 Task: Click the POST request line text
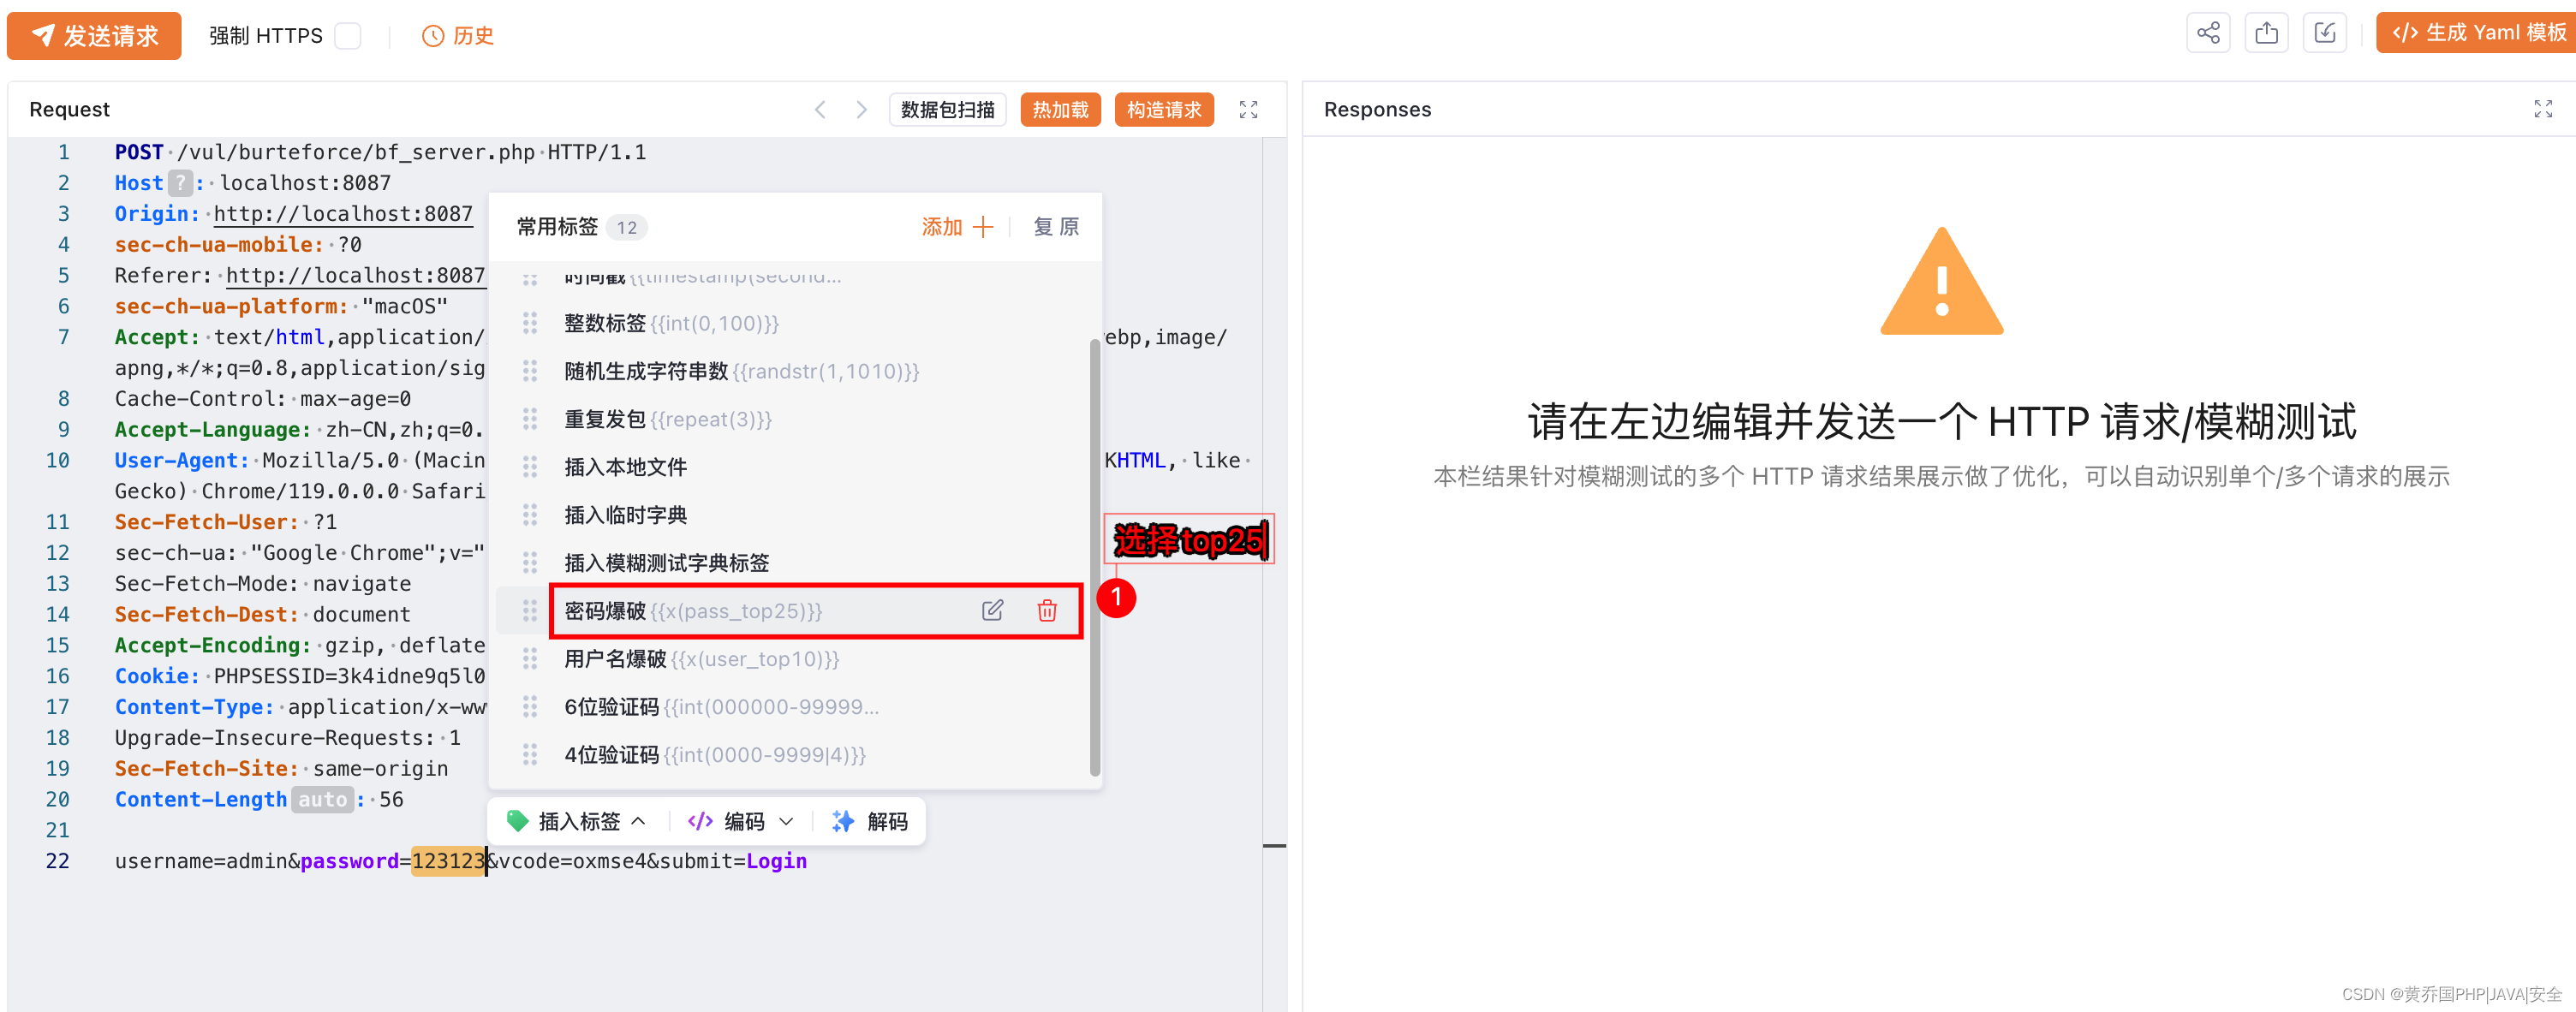click(380, 152)
